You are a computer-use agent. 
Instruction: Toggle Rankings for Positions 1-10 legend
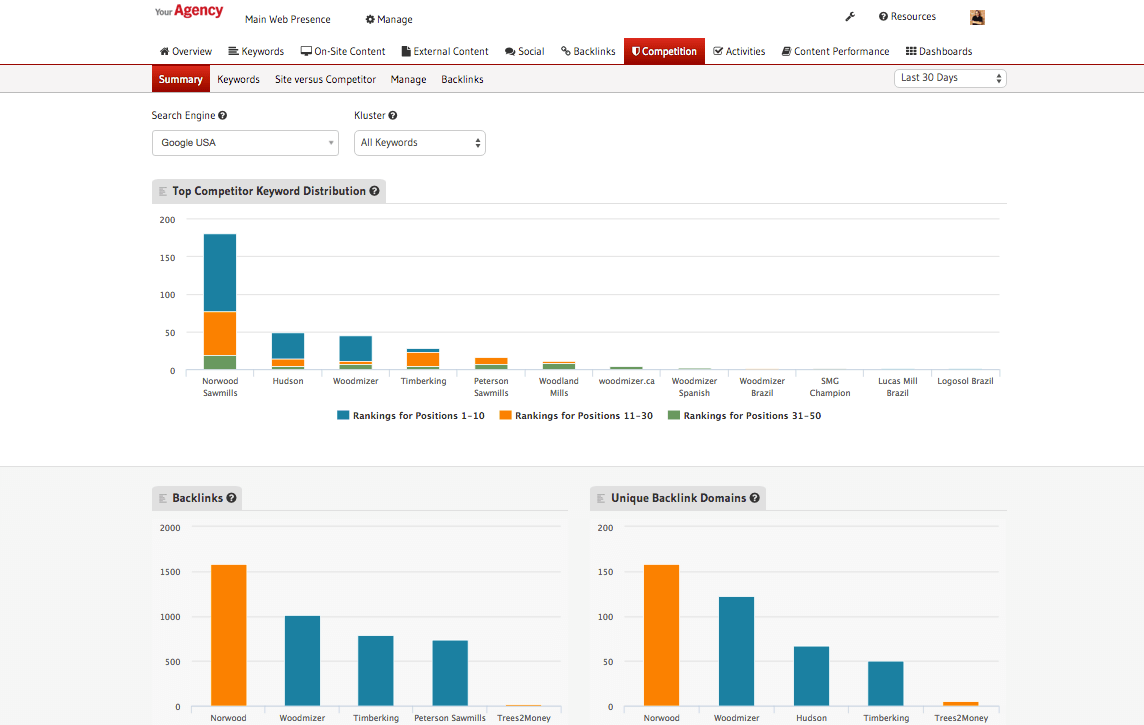(411, 416)
